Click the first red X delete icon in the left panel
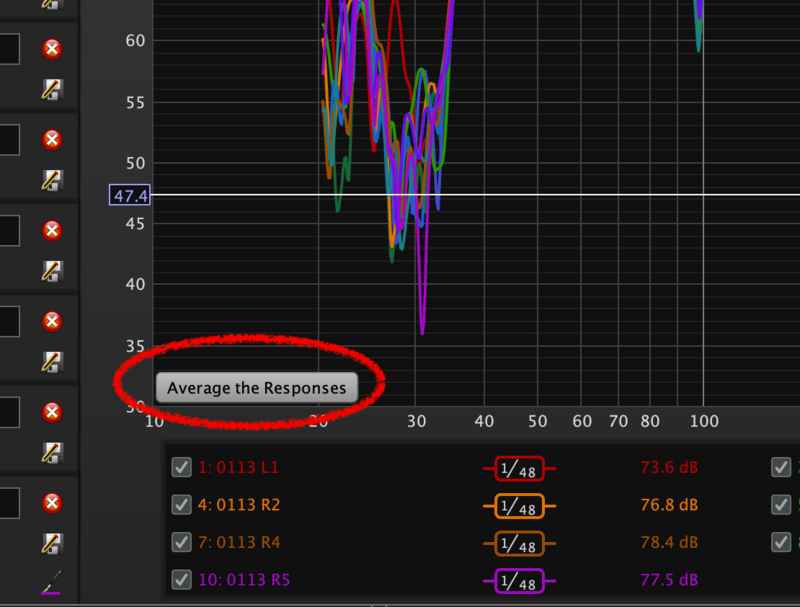Image resolution: width=800 pixels, height=607 pixels. coord(52,49)
